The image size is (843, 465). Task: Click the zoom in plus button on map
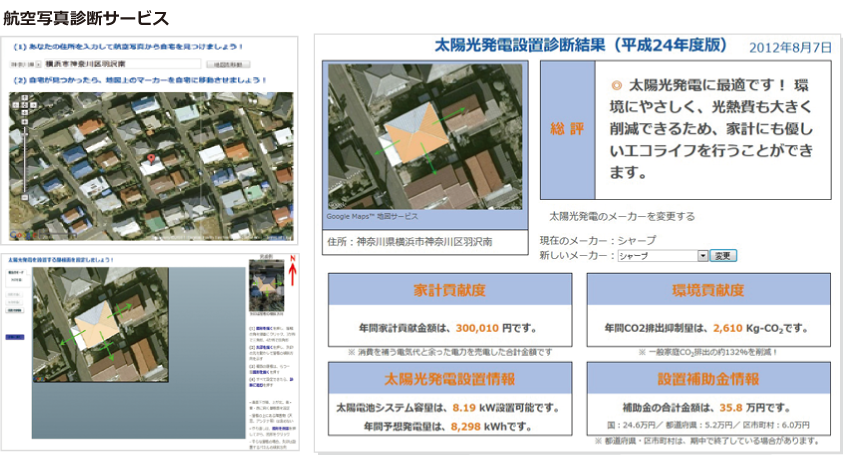coord(25,122)
